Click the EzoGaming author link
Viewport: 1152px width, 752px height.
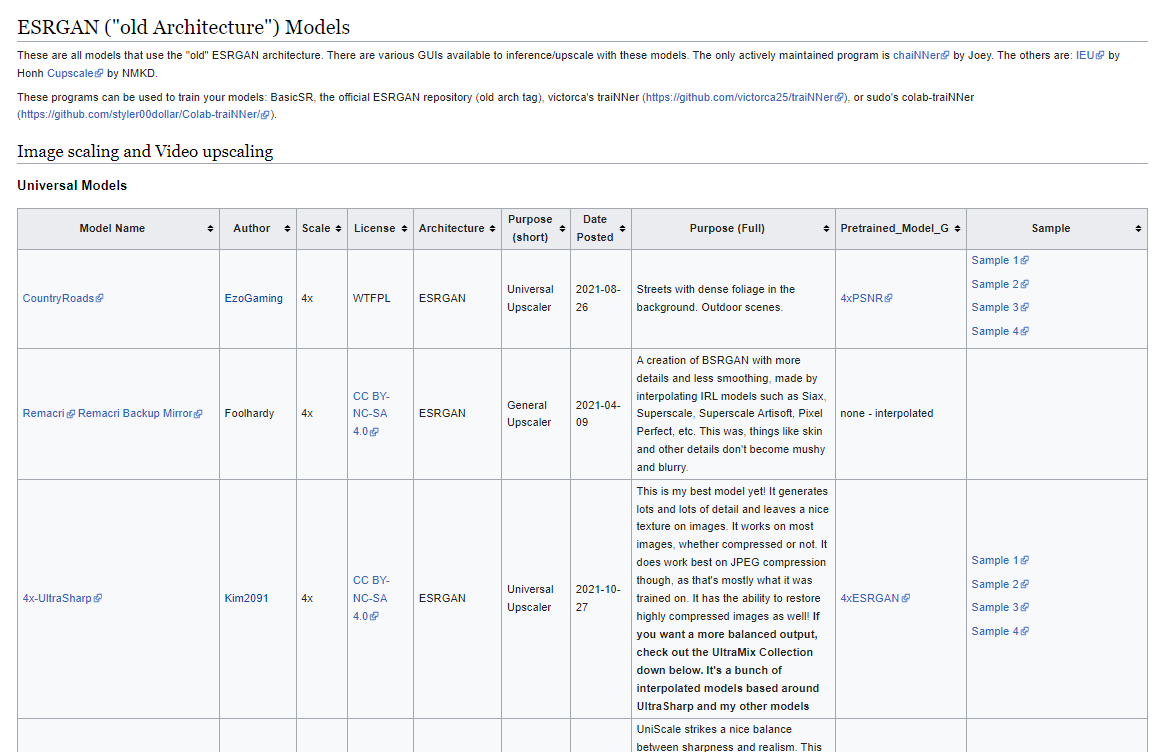[253, 298]
